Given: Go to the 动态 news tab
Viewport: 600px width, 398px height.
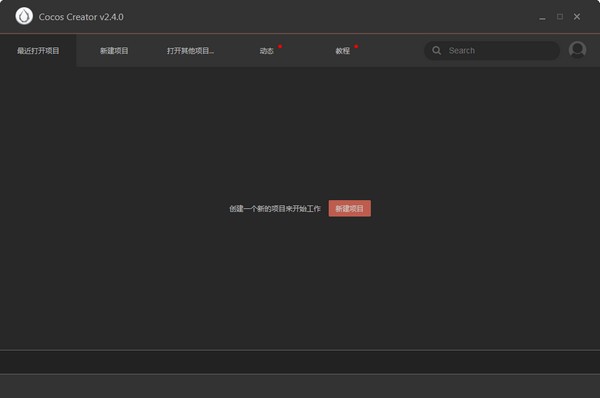Looking at the screenshot, I should 266,51.
